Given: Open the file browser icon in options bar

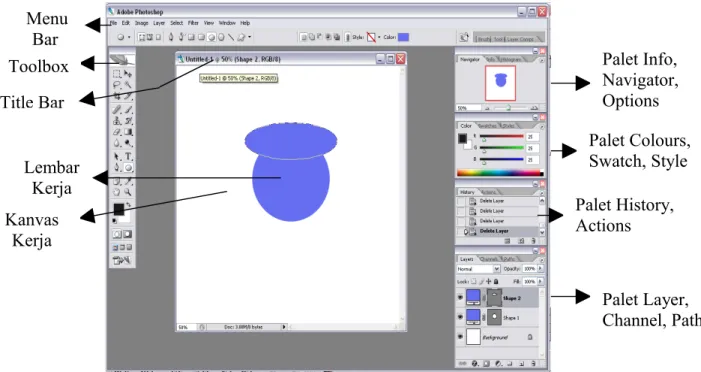Looking at the screenshot, I should (464, 38).
